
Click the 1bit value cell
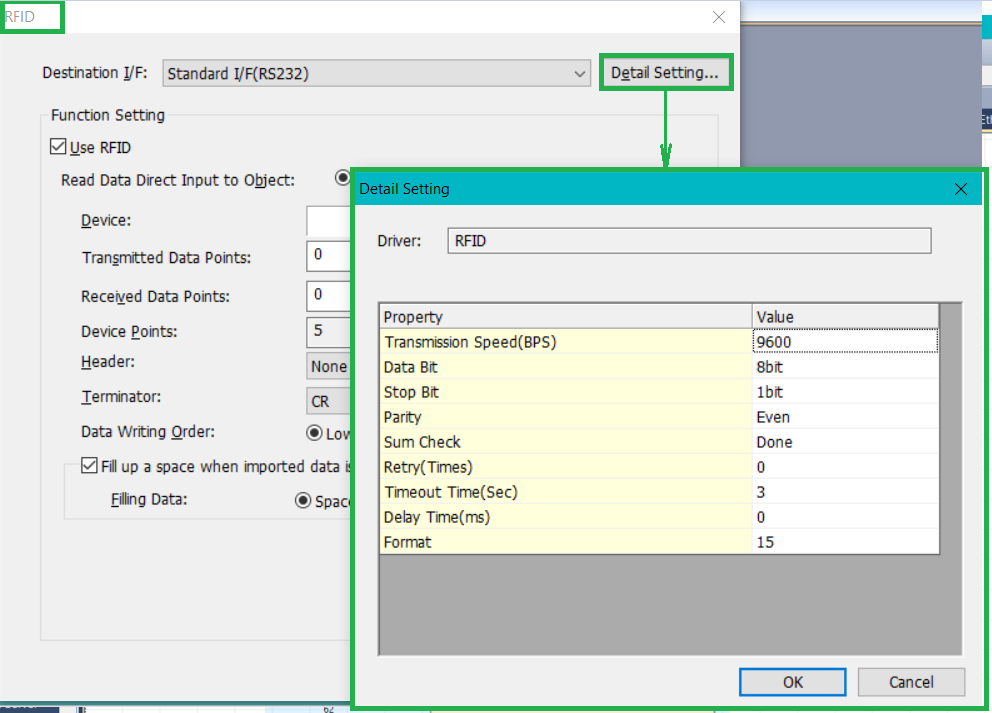pyautogui.click(x=845, y=392)
